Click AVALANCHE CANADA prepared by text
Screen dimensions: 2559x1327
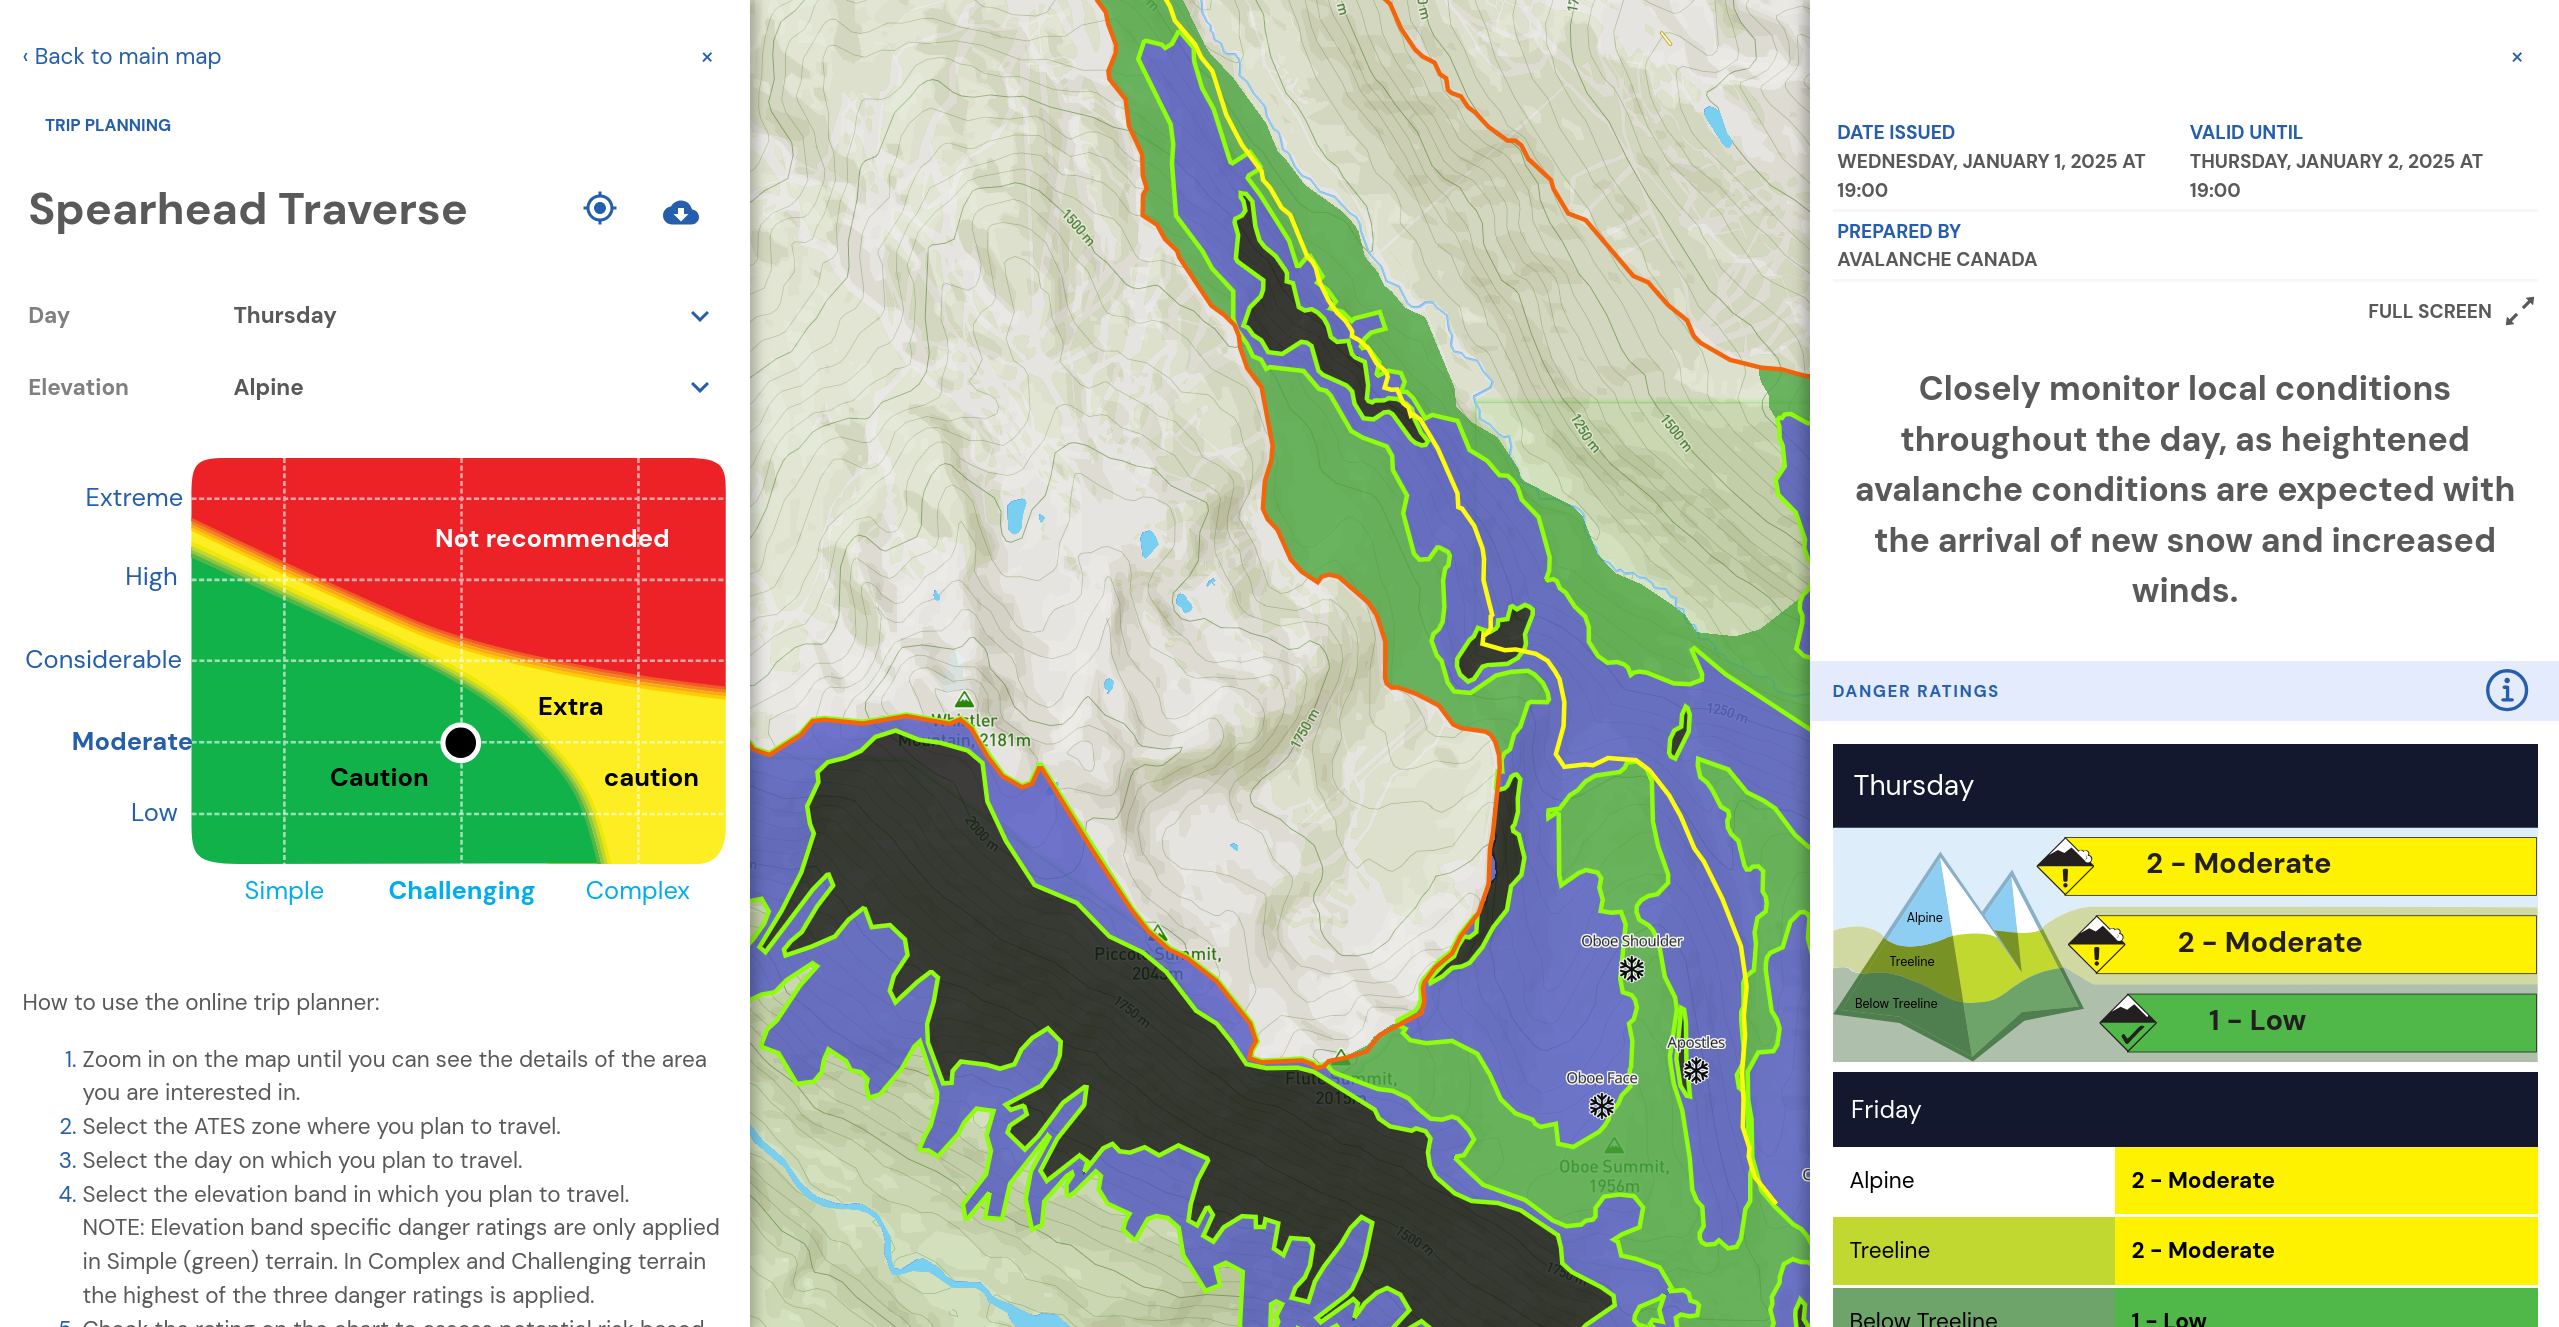tap(1936, 259)
